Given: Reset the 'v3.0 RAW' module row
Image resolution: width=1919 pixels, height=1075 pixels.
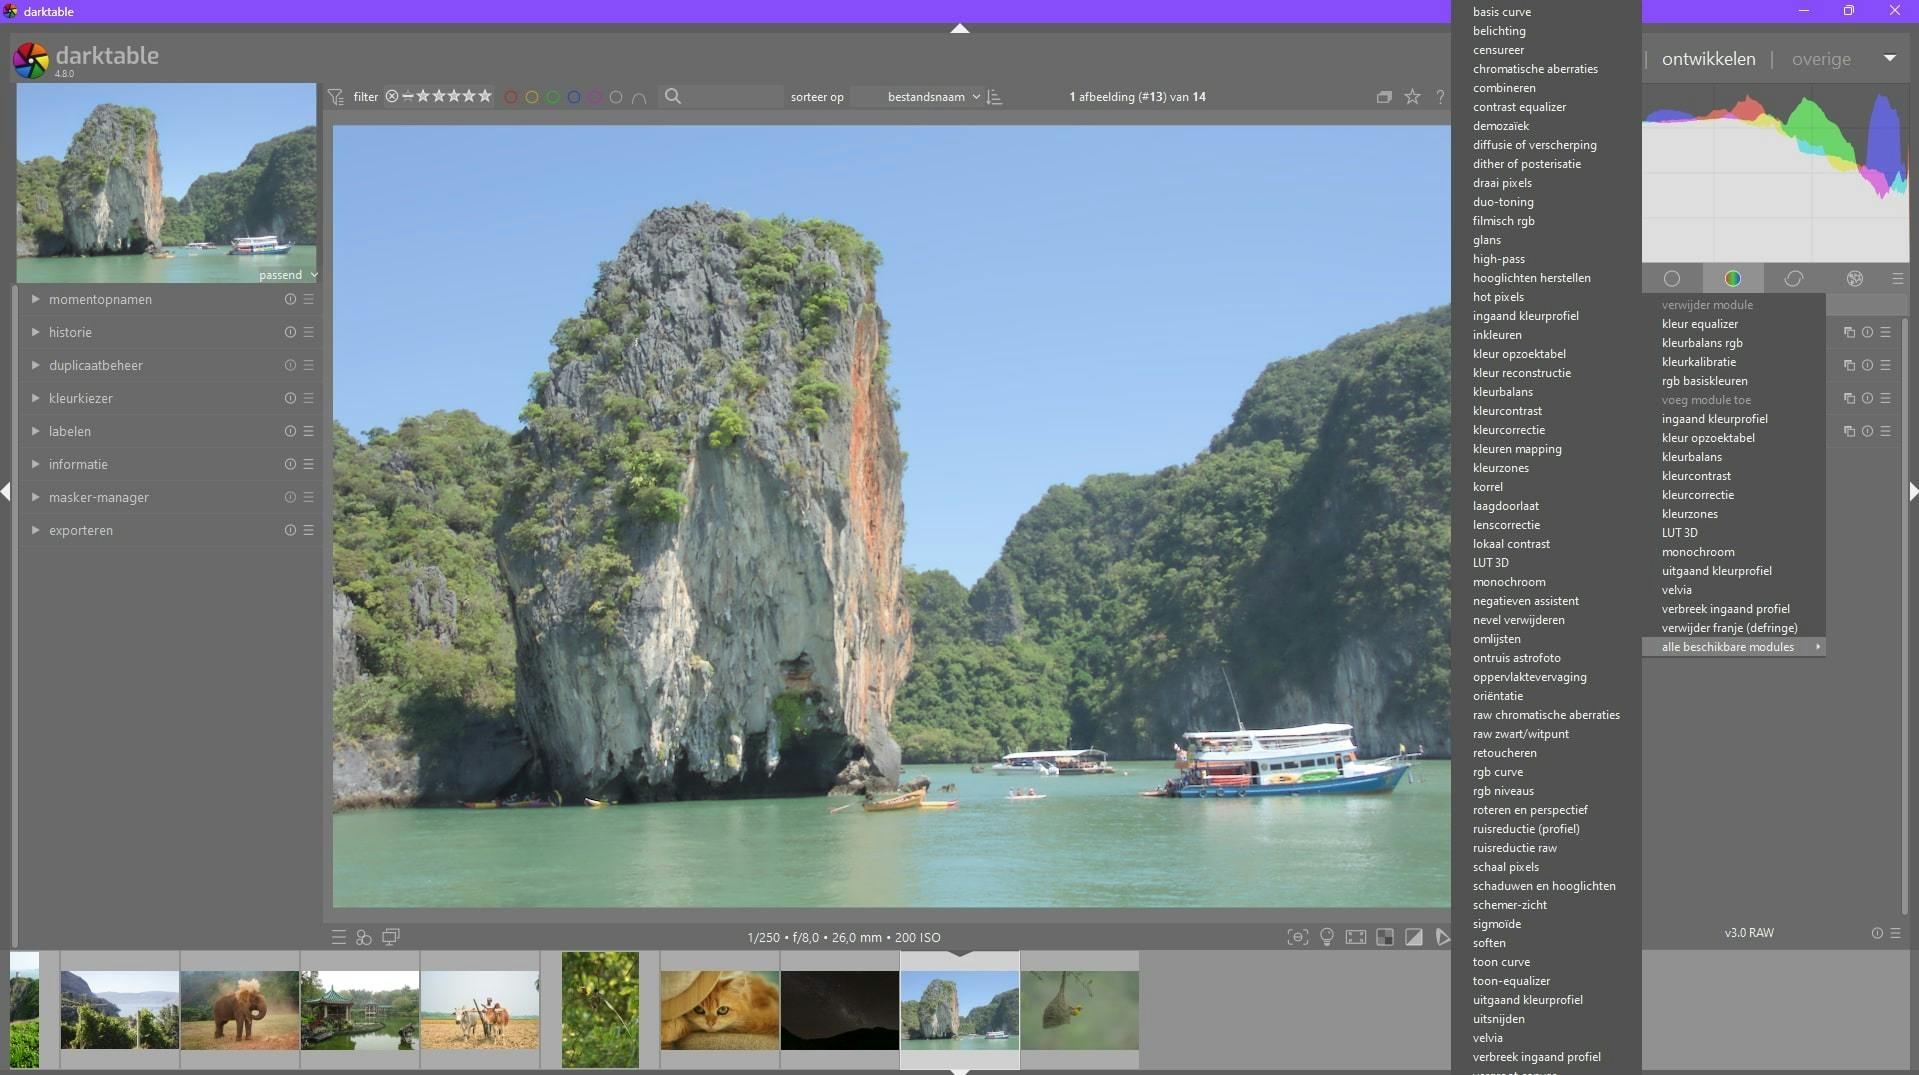Looking at the screenshot, I should pyautogui.click(x=1877, y=933).
